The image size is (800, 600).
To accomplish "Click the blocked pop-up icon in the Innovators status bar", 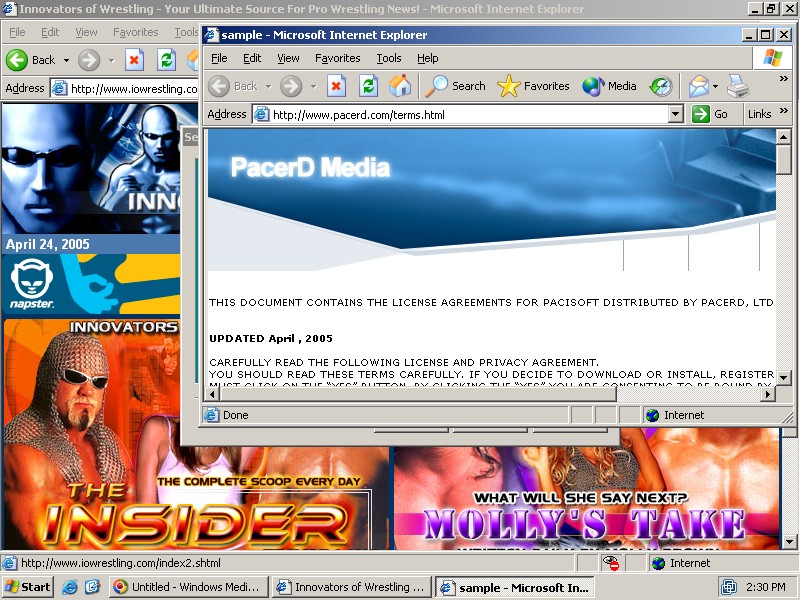I will coord(610,563).
